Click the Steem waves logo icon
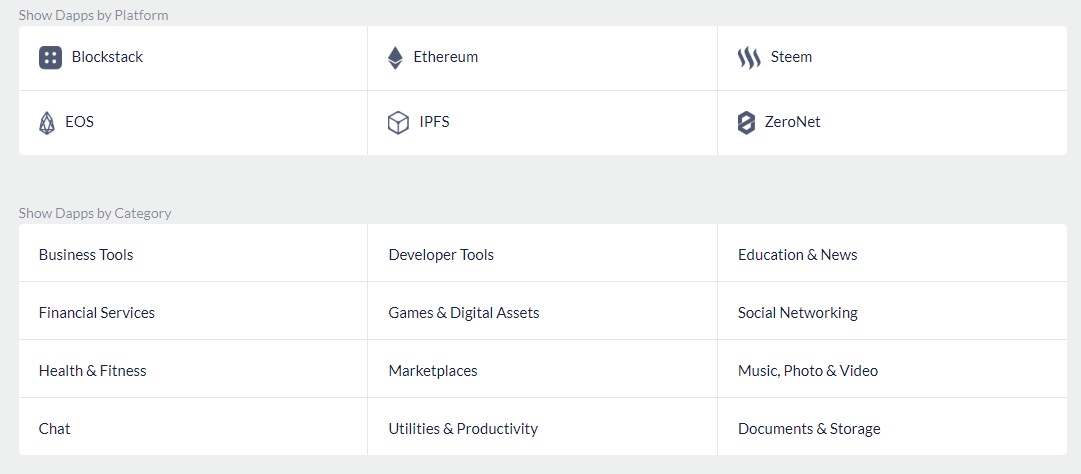The image size is (1081, 474). click(749, 58)
